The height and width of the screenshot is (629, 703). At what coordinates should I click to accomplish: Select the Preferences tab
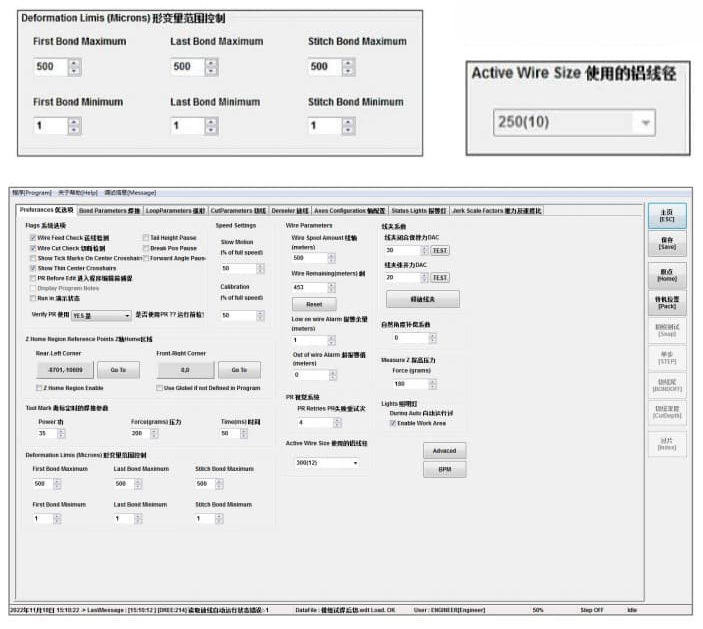tap(47, 210)
